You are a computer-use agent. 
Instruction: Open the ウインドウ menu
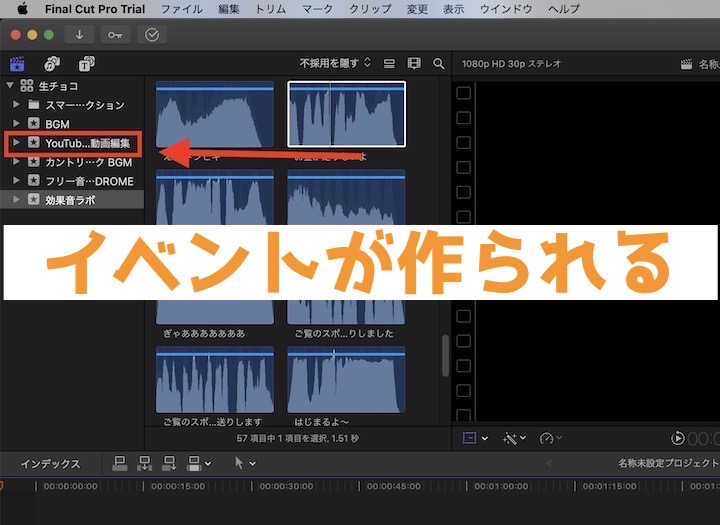tap(506, 9)
